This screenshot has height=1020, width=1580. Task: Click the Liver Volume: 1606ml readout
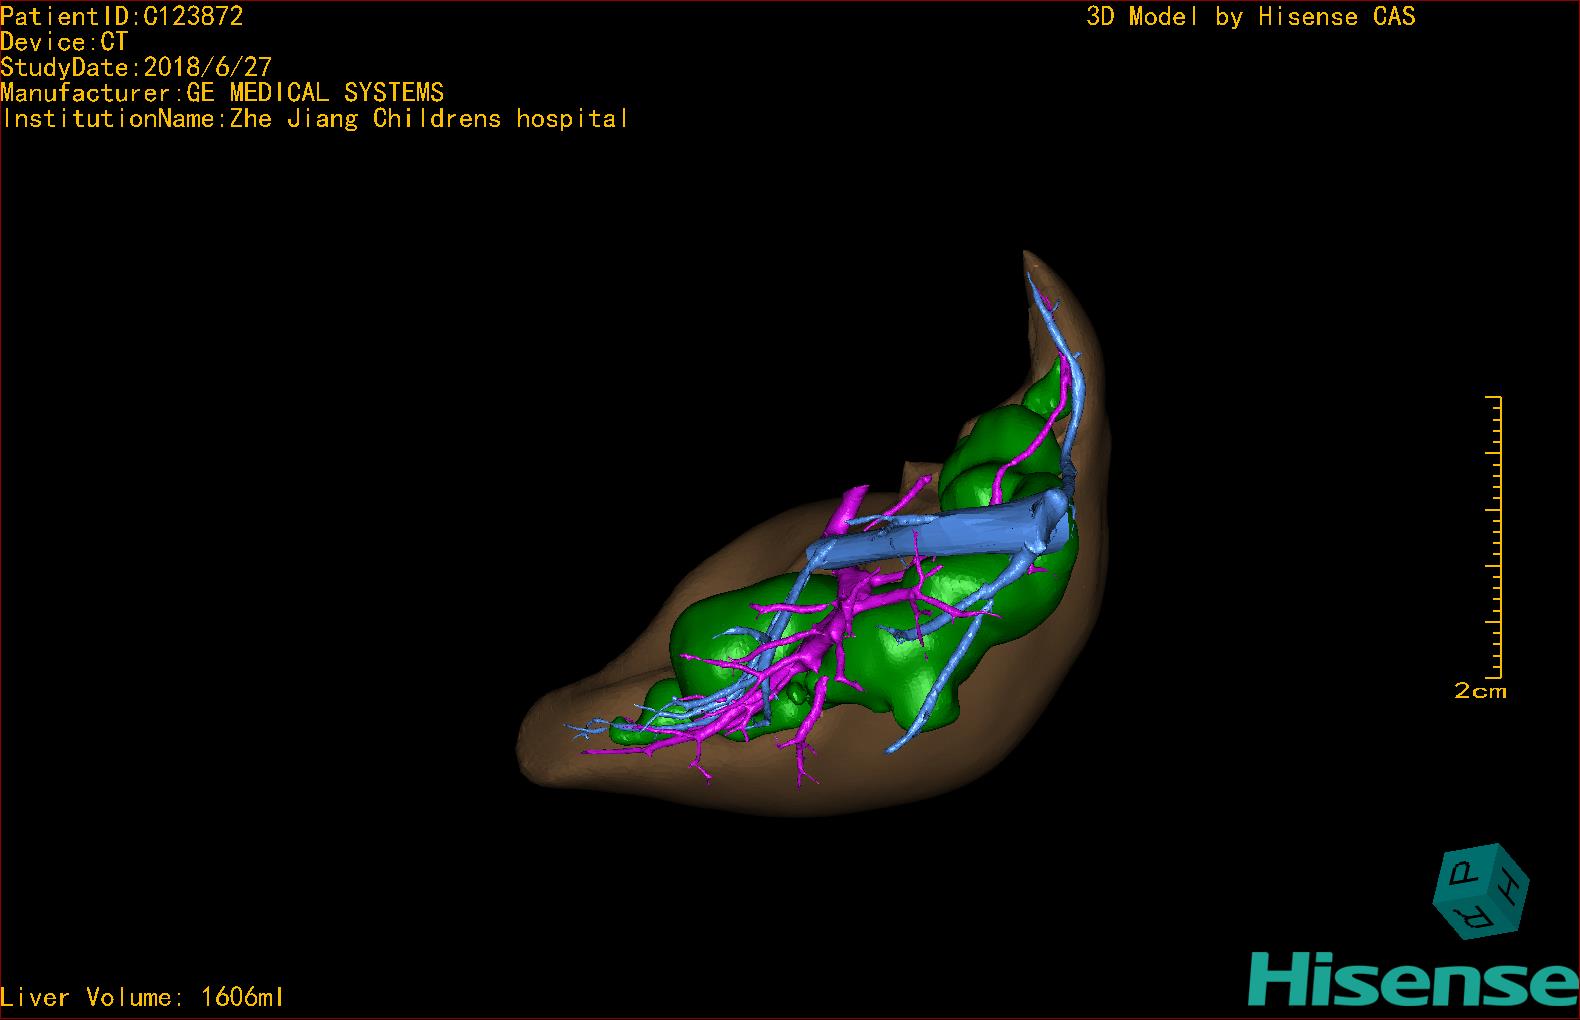(x=142, y=997)
